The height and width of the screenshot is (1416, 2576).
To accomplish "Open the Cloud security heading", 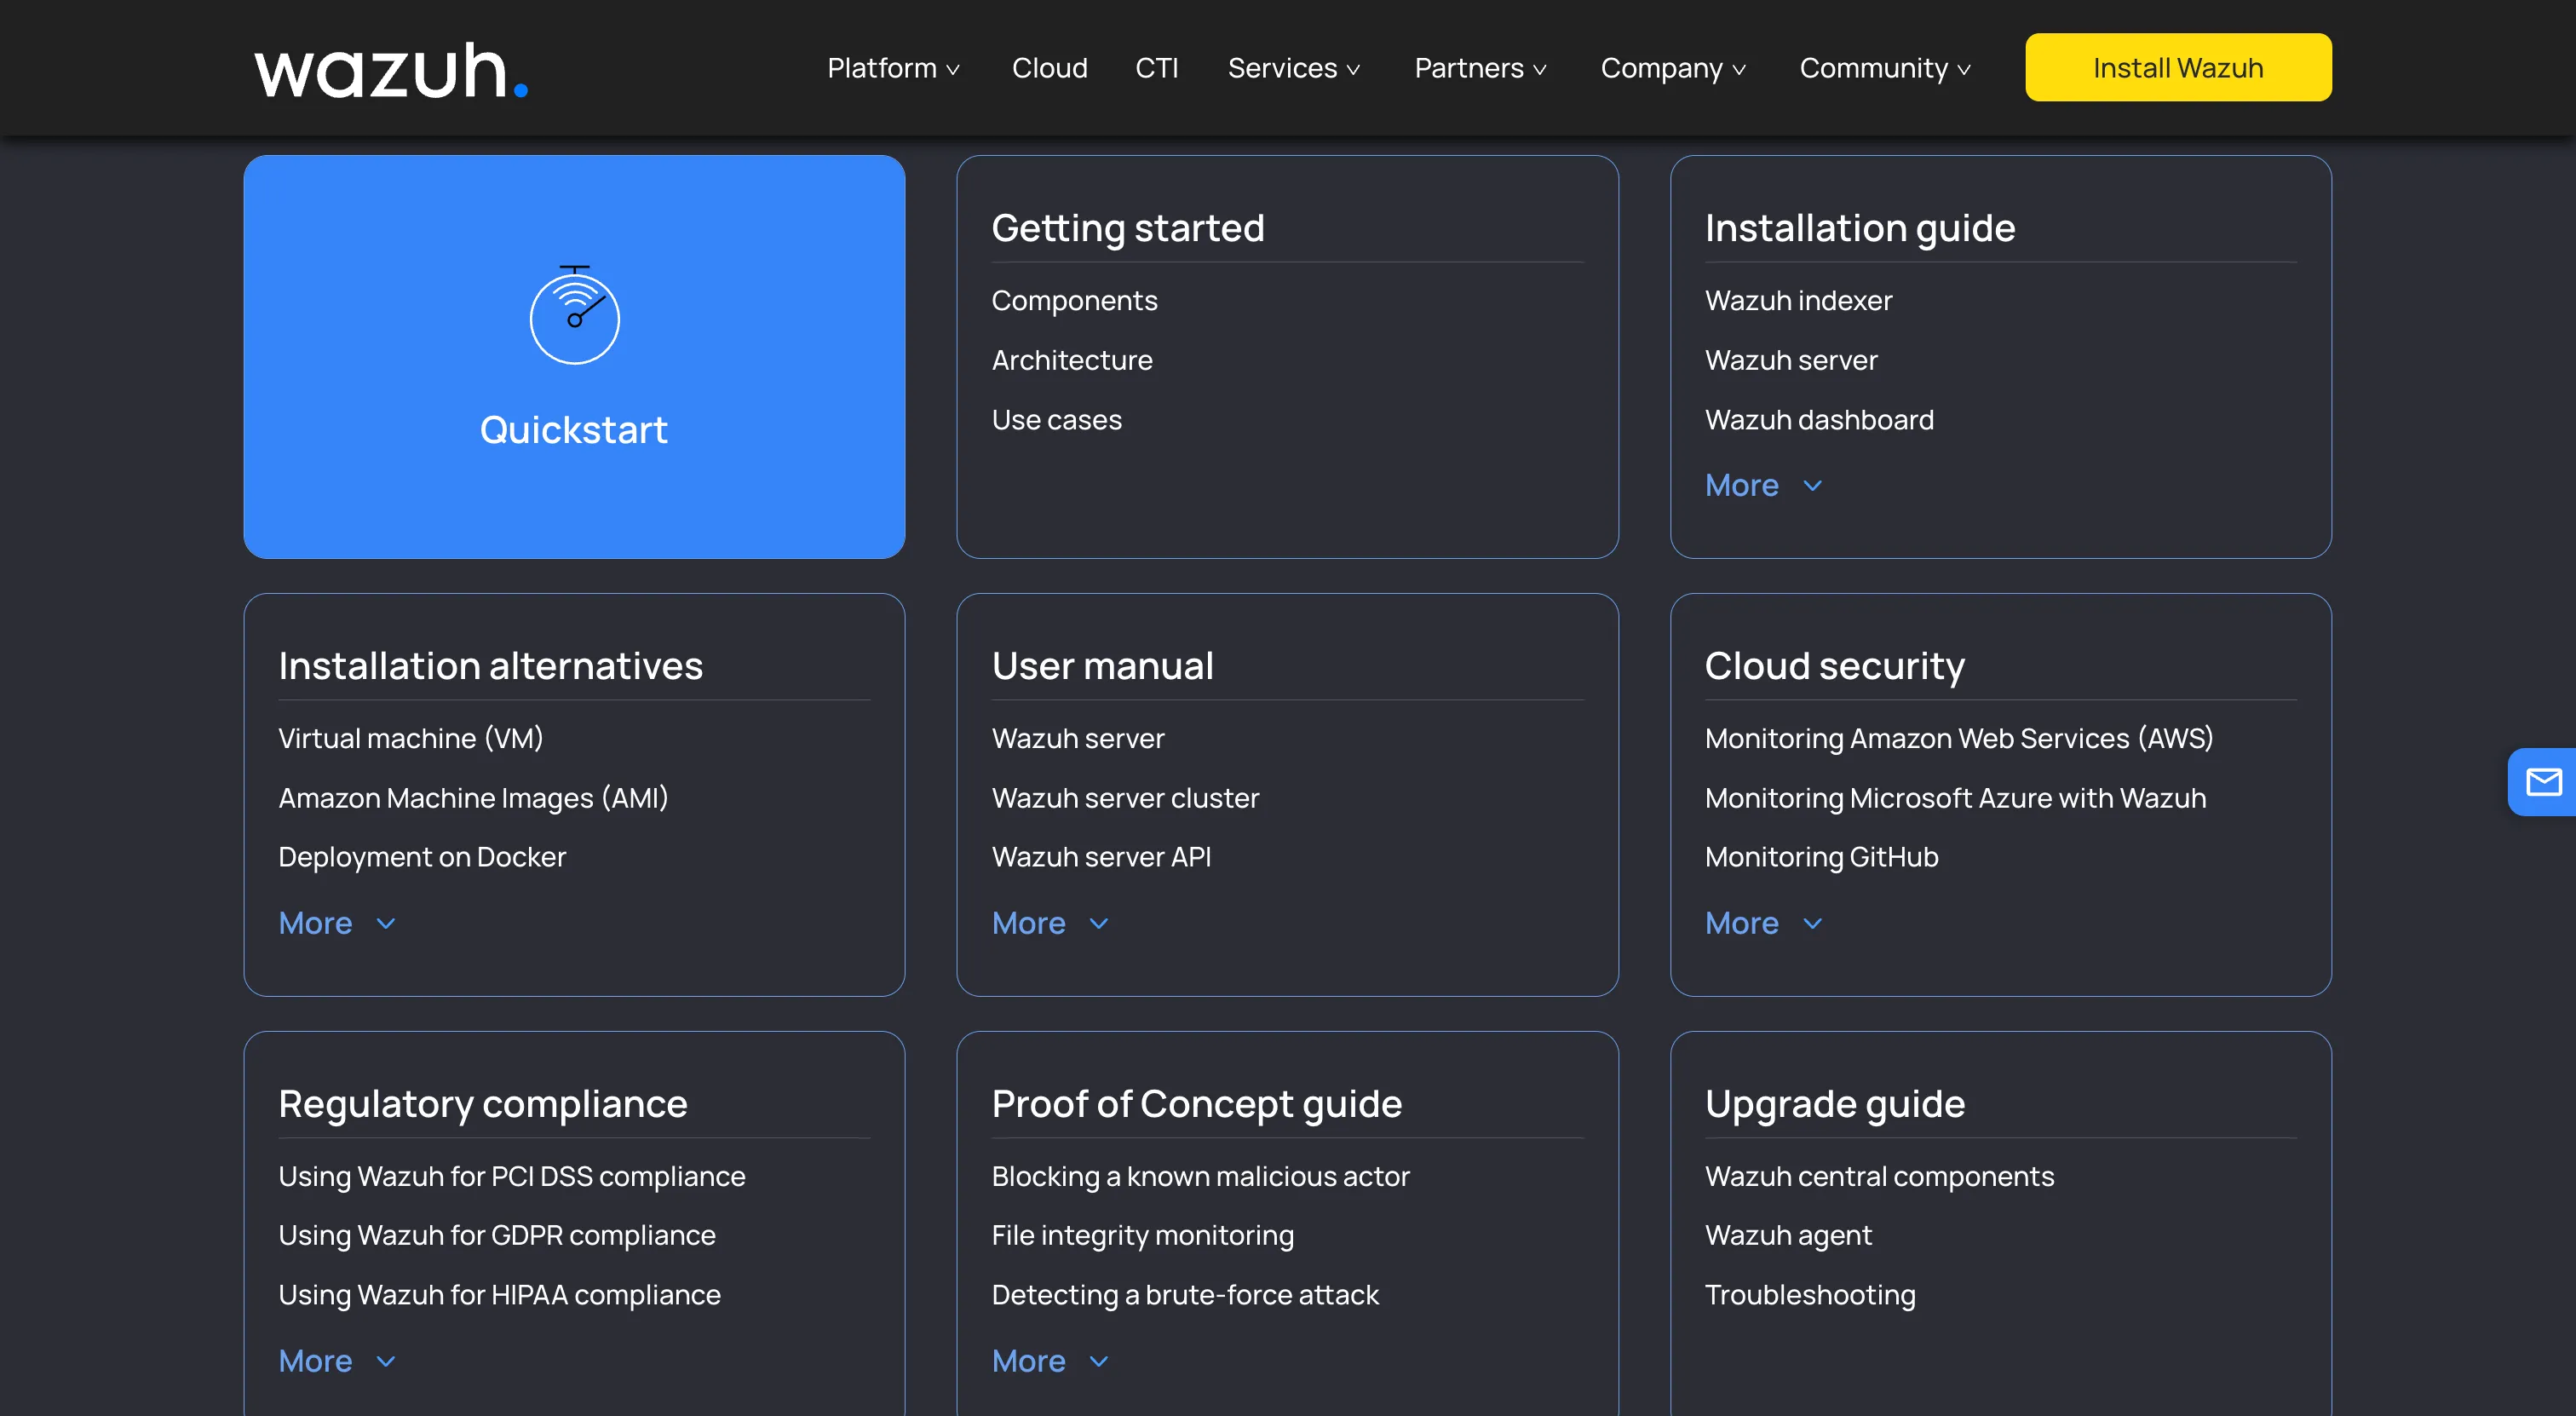I will 1834,667.
